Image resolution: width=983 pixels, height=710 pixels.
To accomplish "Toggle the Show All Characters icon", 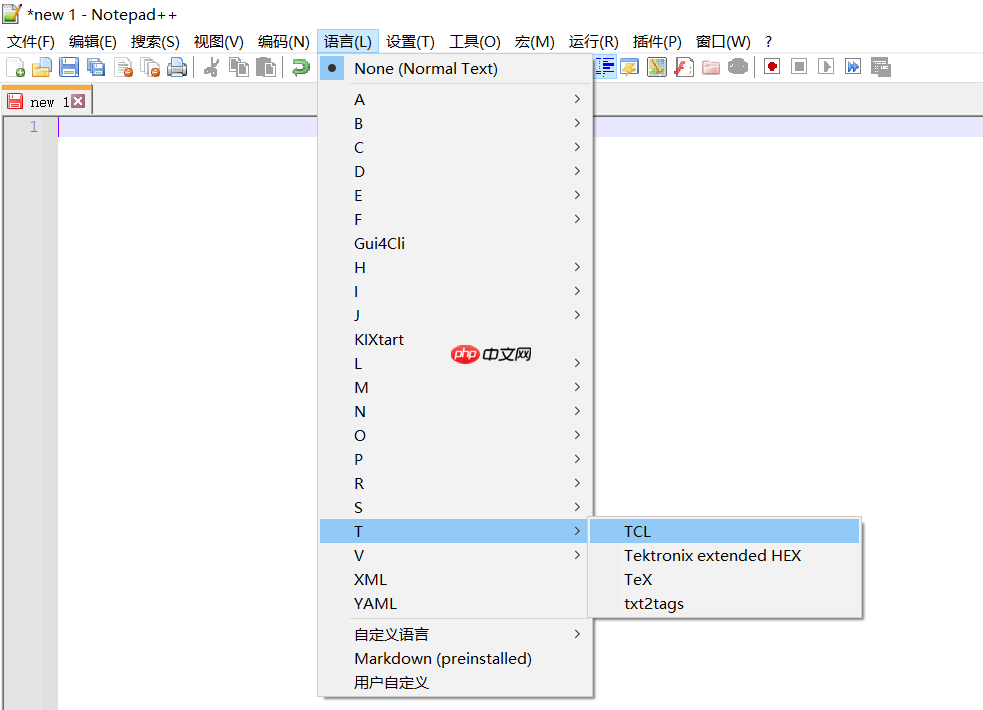I will pyautogui.click(x=607, y=66).
